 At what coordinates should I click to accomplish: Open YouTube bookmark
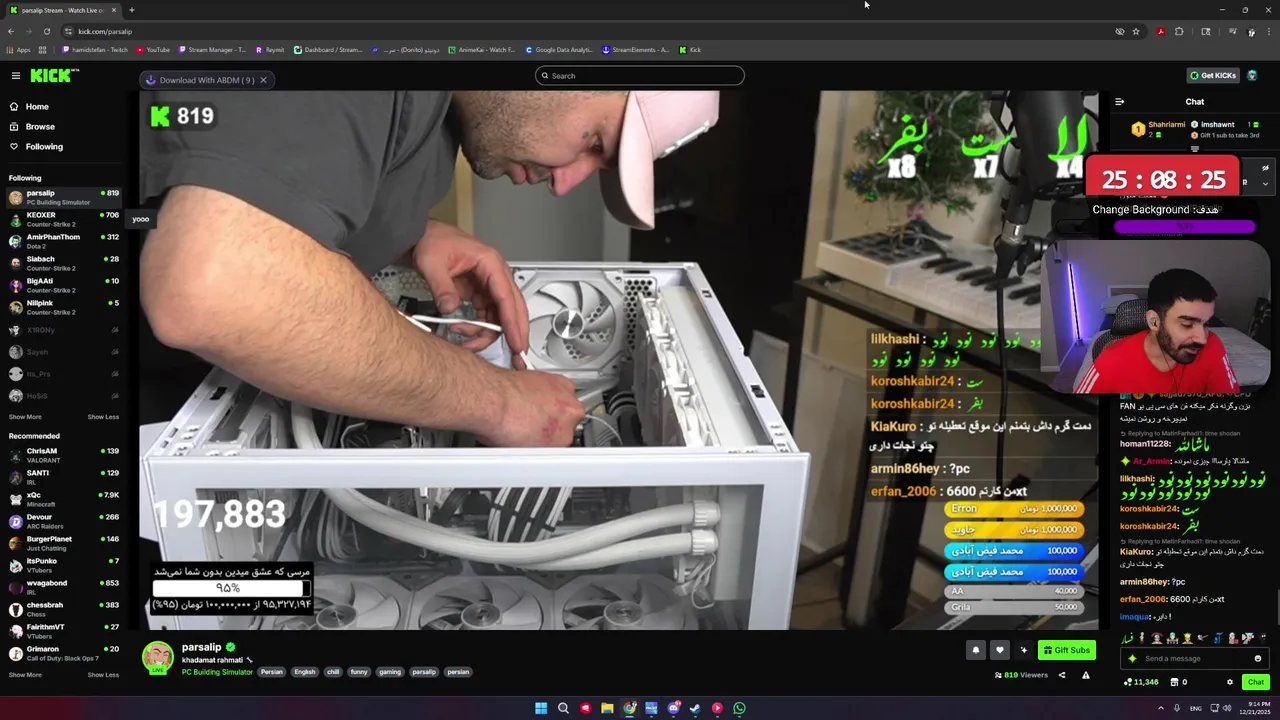pyautogui.click(x=153, y=50)
